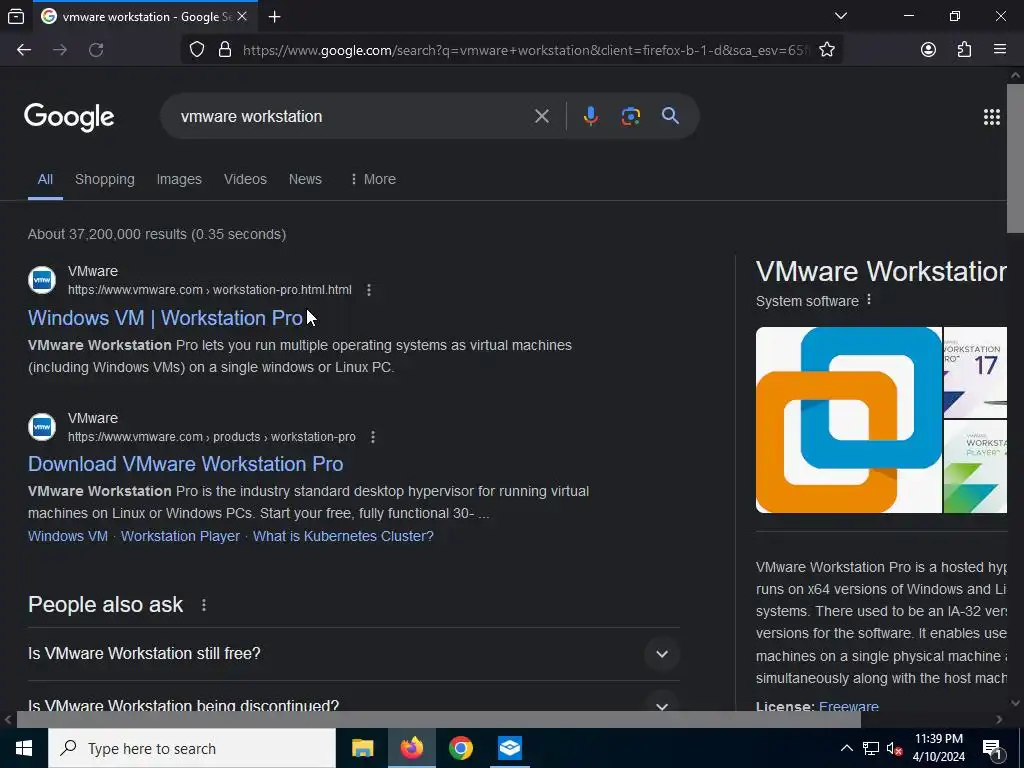Open the Workstation Pro 17 thumbnail

975,372
